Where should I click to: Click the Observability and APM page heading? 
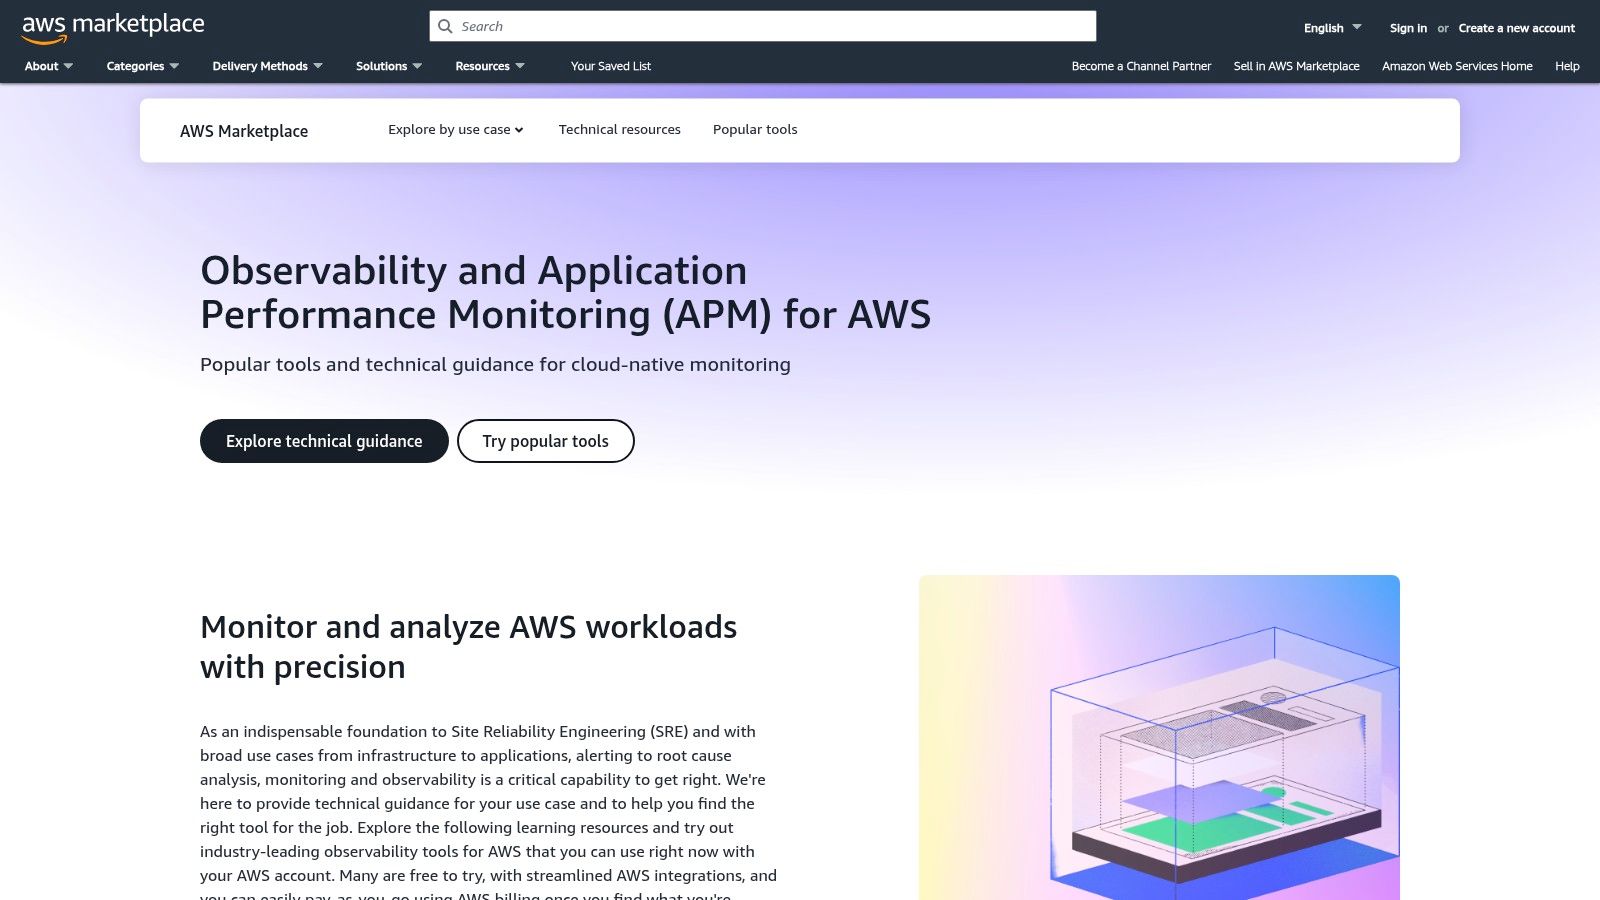pos(565,292)
